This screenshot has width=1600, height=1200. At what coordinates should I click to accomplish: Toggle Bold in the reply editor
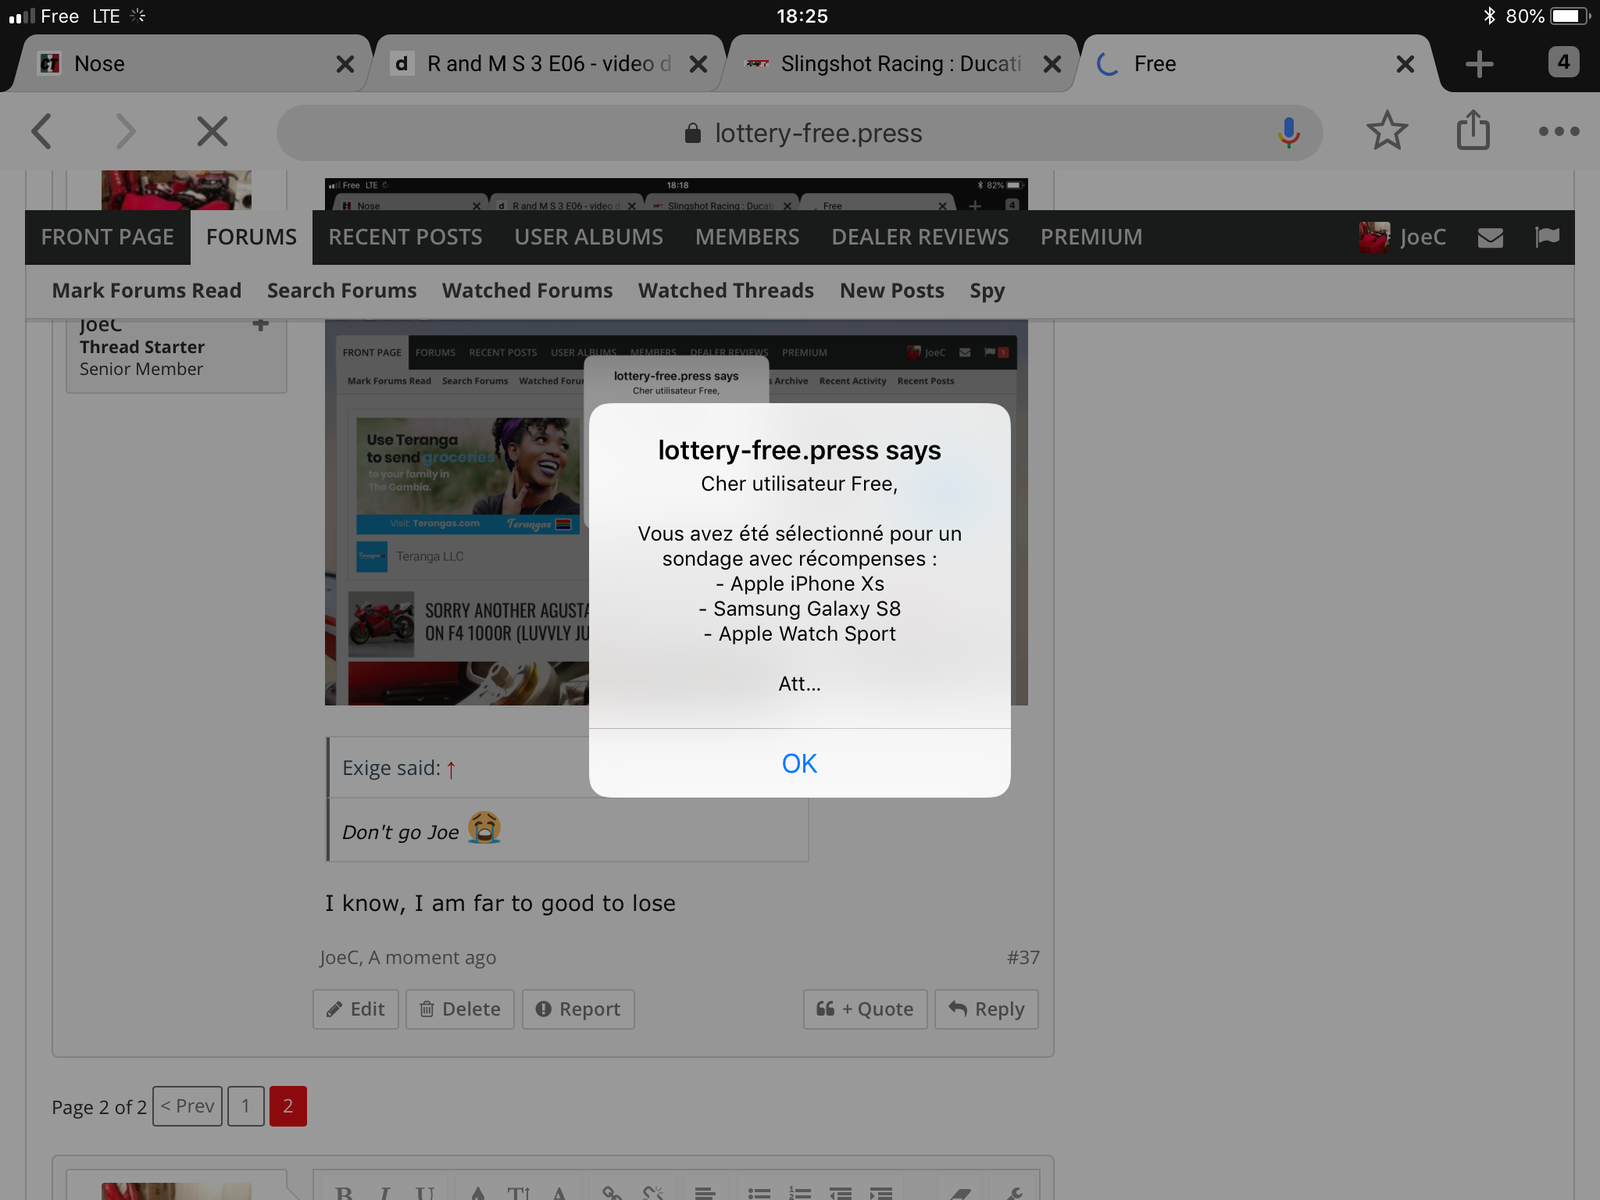pos(344,1193)
